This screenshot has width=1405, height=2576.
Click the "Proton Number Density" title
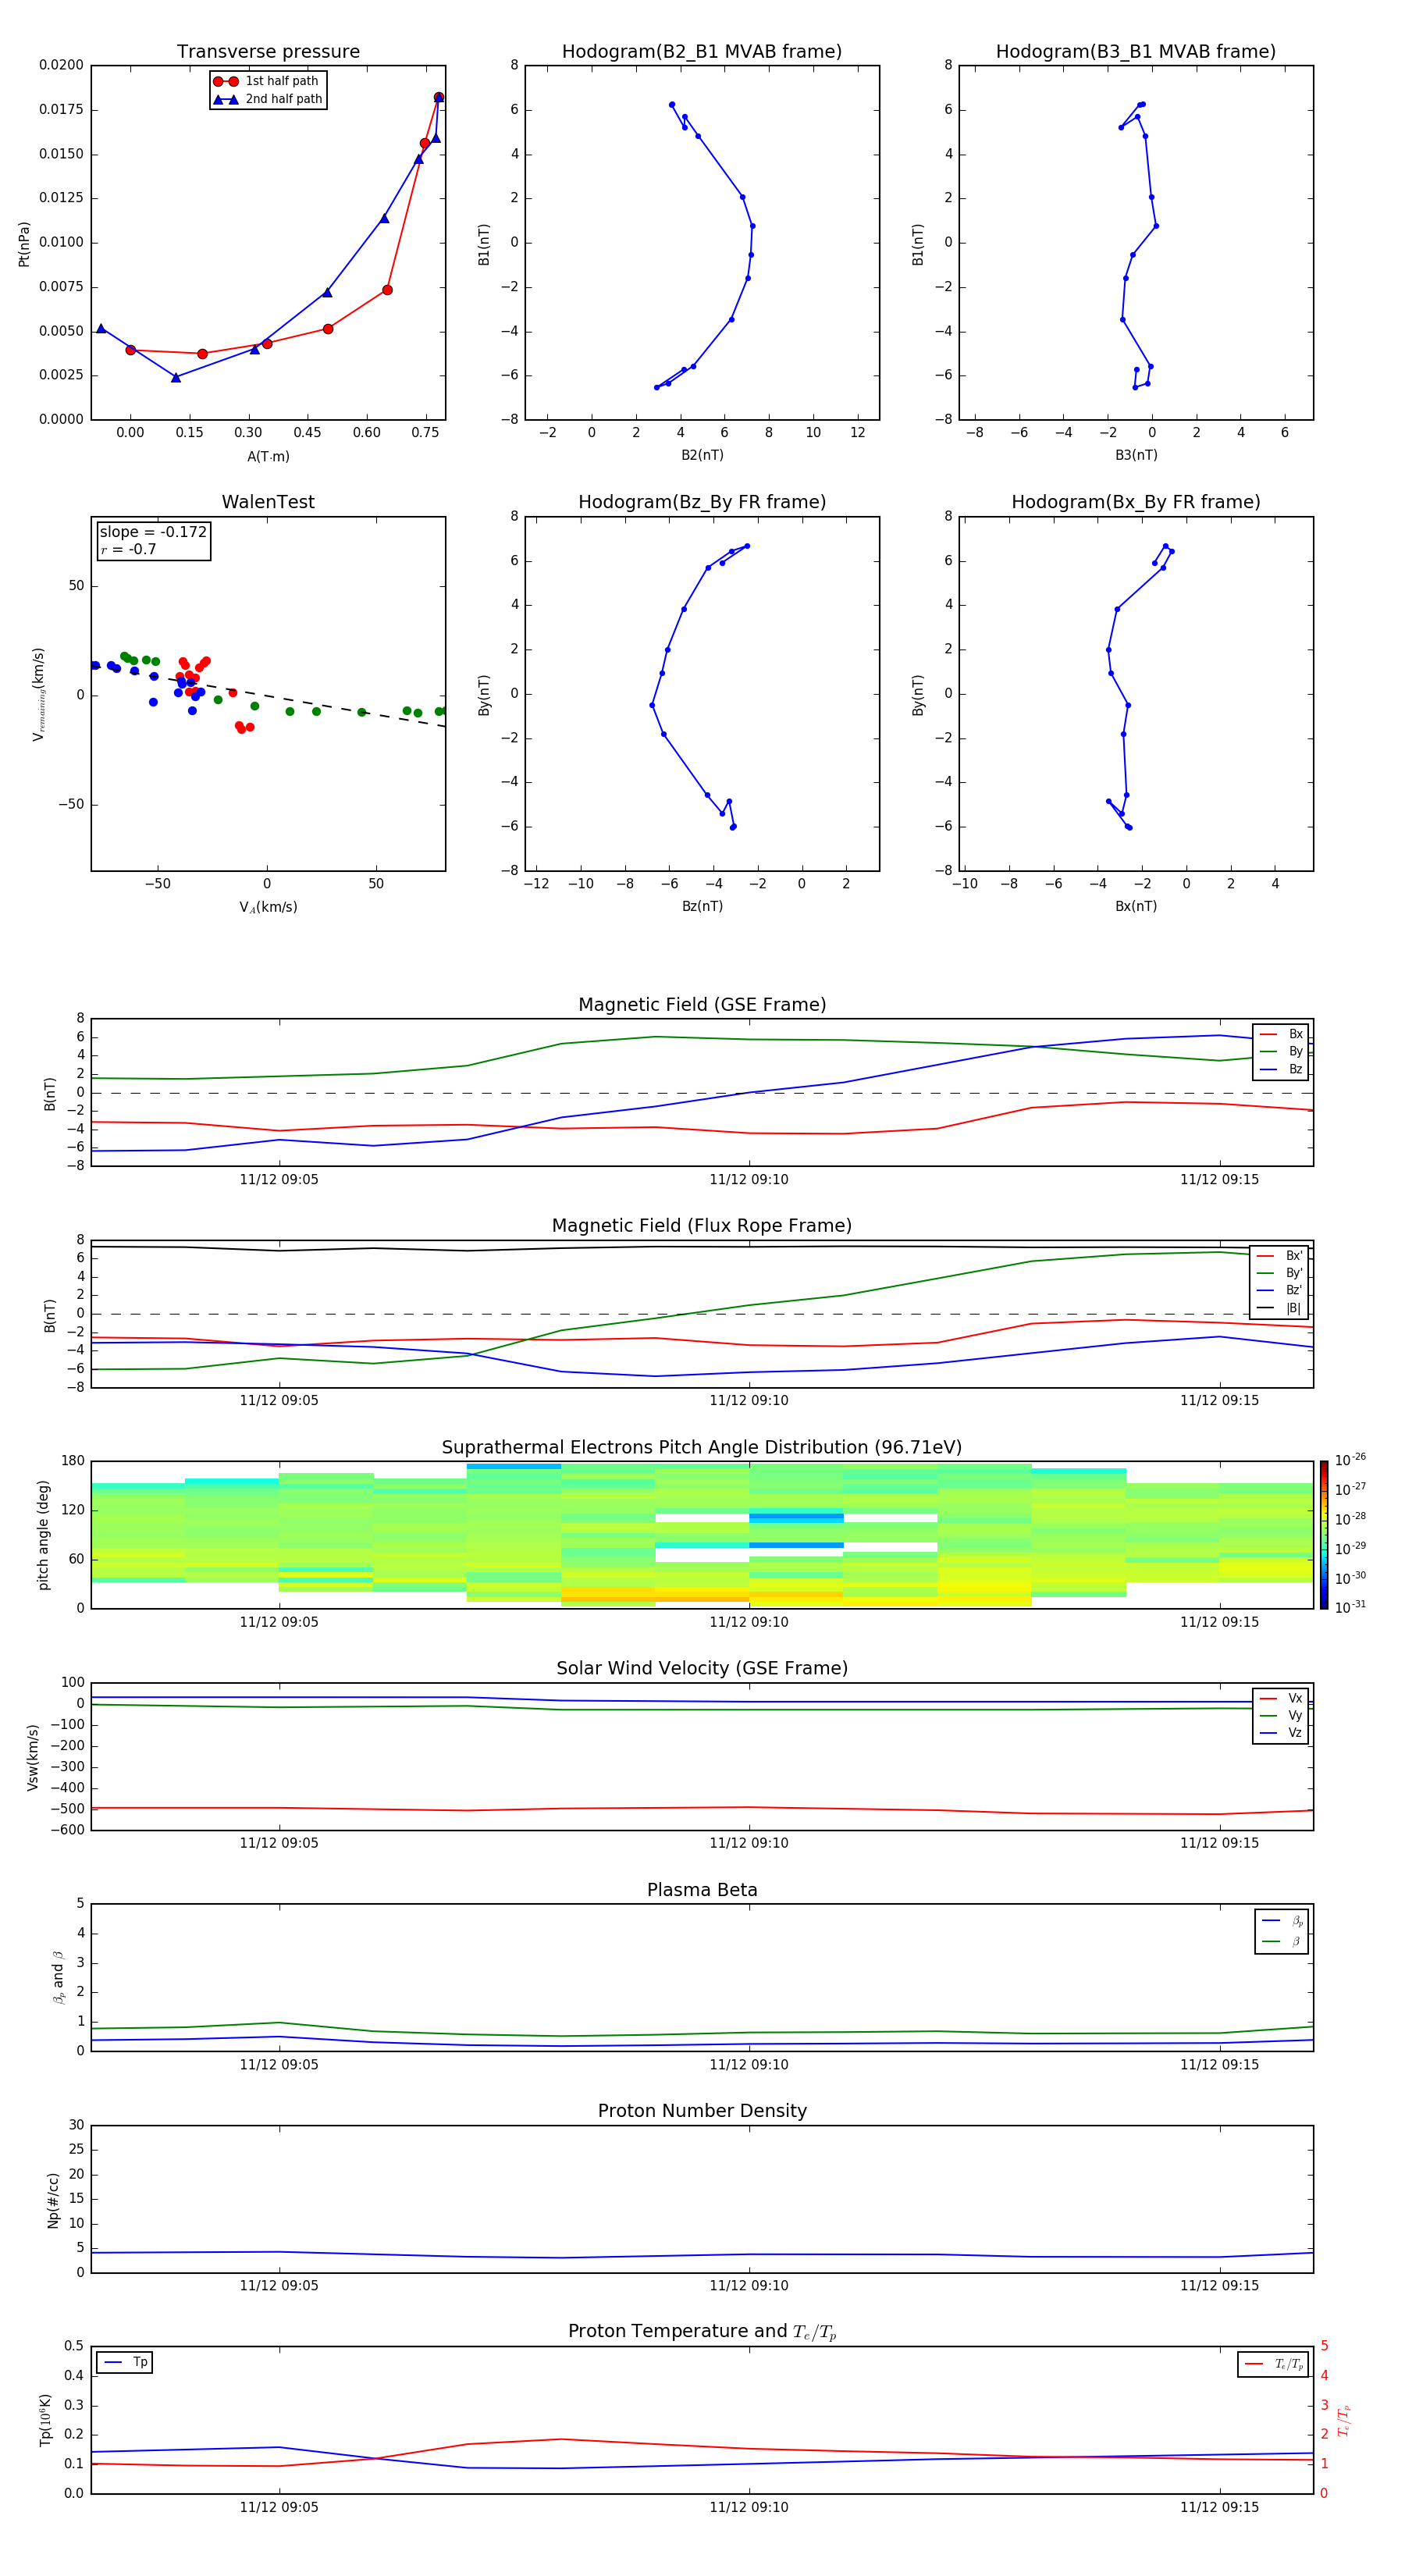(702, 2112)
